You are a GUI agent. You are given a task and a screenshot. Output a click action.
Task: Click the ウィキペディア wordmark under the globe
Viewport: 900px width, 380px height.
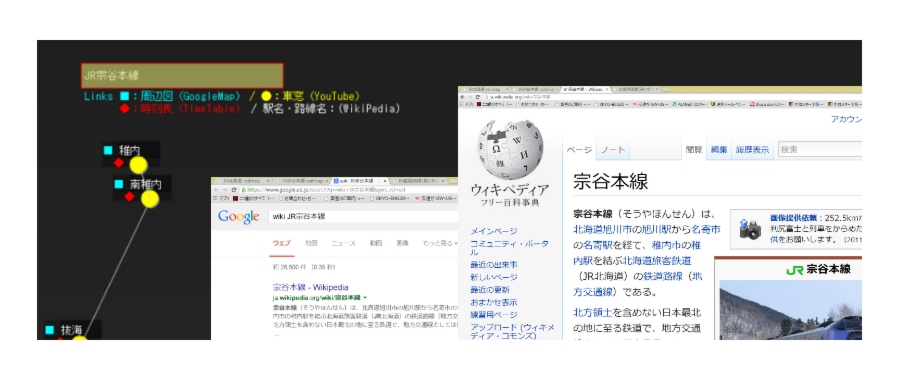pos(509,190)
